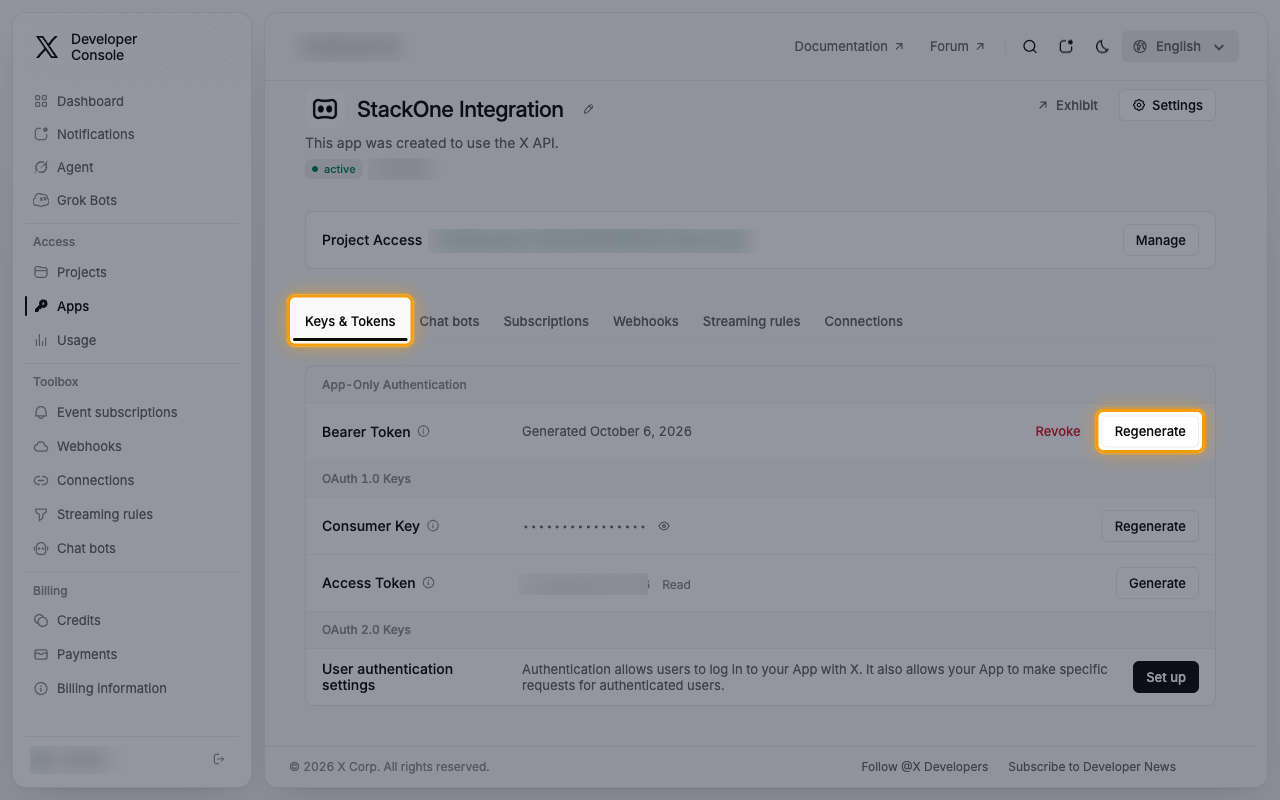Switch to the Streaming rules tab
Viewport: 1280px width, 800px height.
(x=751, y=321)
